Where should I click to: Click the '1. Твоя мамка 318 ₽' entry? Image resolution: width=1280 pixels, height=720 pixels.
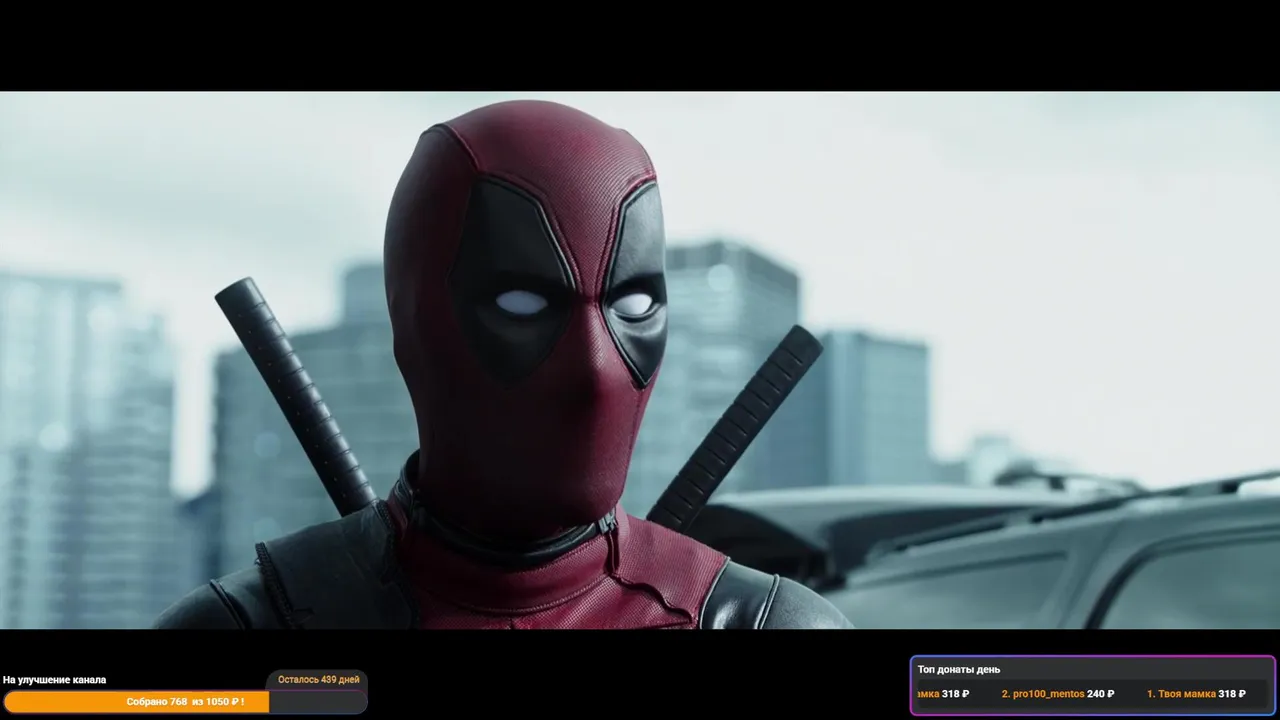1196,694
